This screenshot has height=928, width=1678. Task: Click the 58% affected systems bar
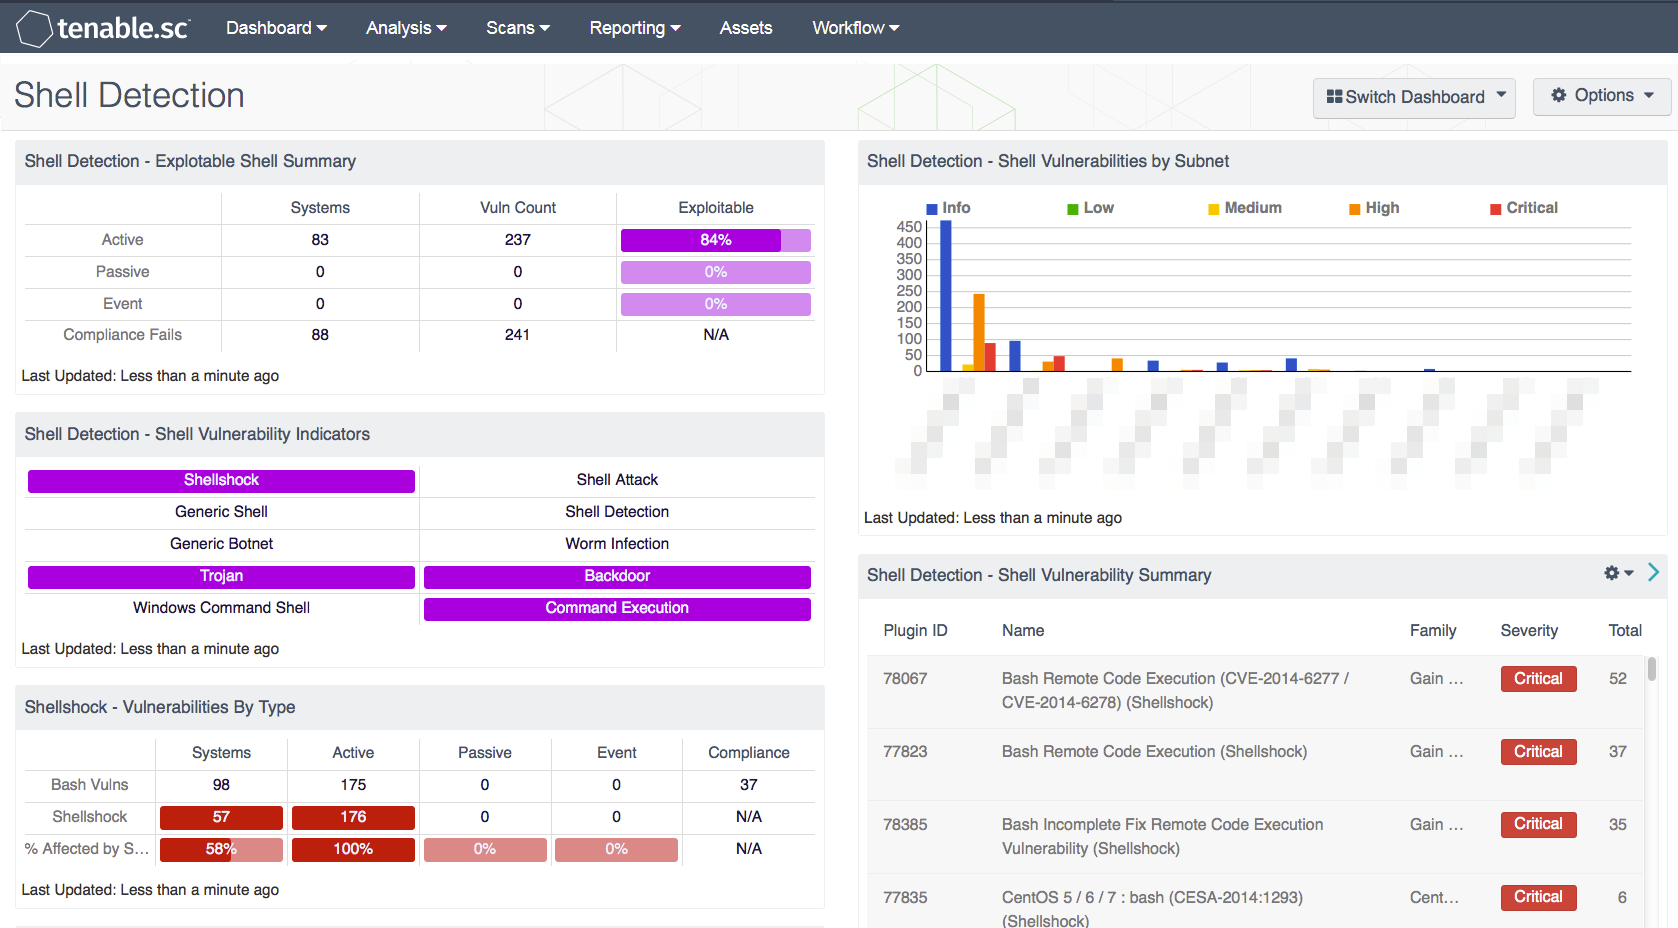pyautogui.click(x=221, y=849)
